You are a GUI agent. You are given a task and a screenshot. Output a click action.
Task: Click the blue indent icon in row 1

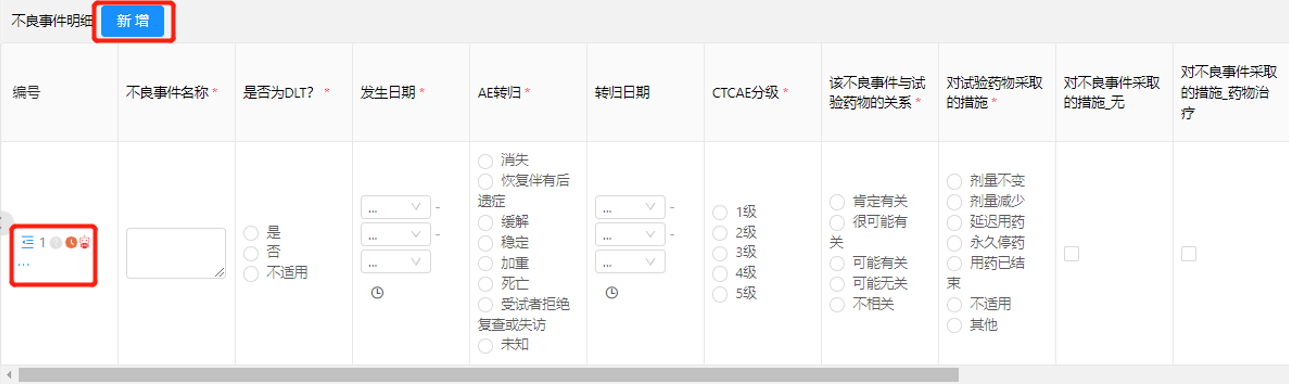[27, 242]
